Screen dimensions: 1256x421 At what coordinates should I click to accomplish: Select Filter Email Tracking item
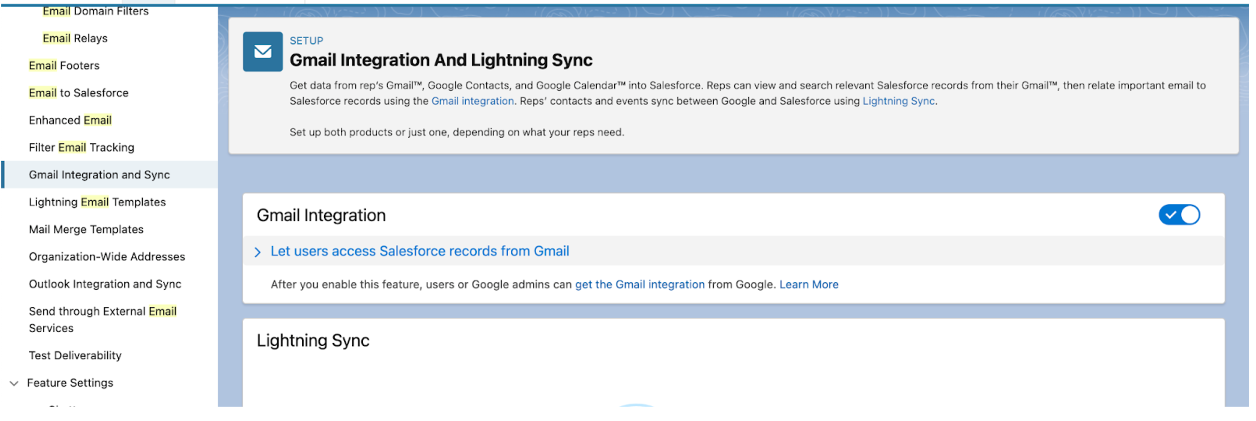[x=82, y=147]
